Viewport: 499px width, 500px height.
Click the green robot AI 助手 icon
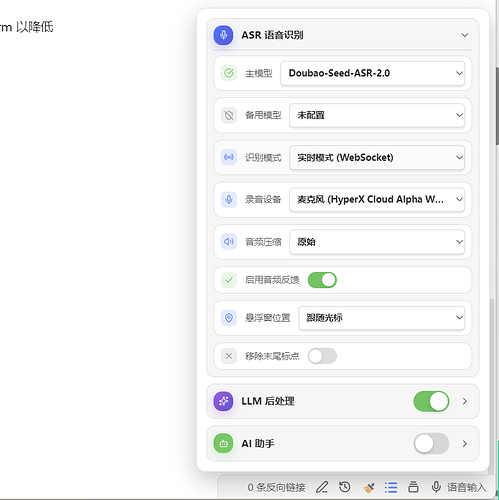[223, 443]
